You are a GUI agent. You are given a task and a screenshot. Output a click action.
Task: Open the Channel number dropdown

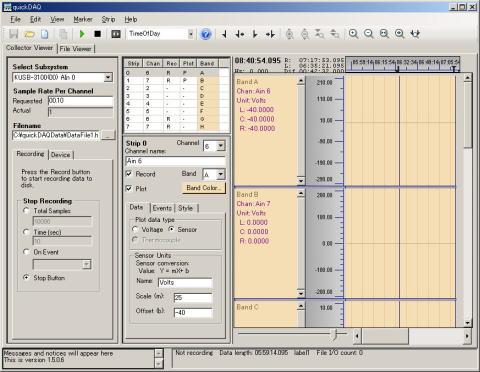tap(220, 146)
